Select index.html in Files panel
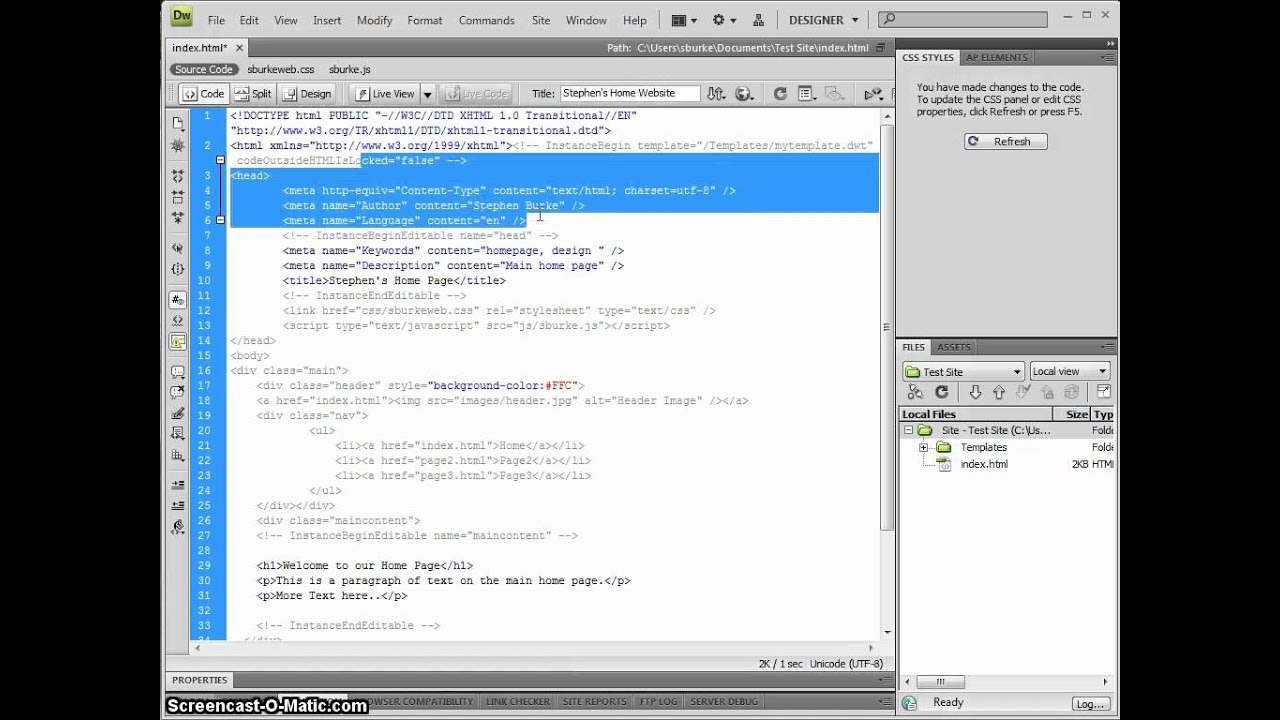This screenshot has width=1280, height=720. pyautogui.click(x=984, y=465)
